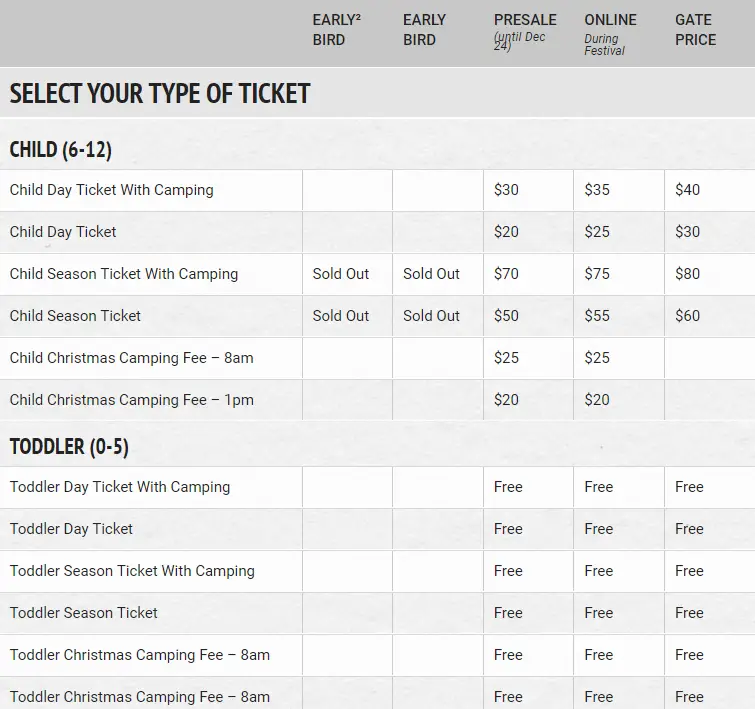Click Sold Out under Early Bird for Child Season Ticket
The height and width of the screenshot is (709, 755).
point(431,315)
